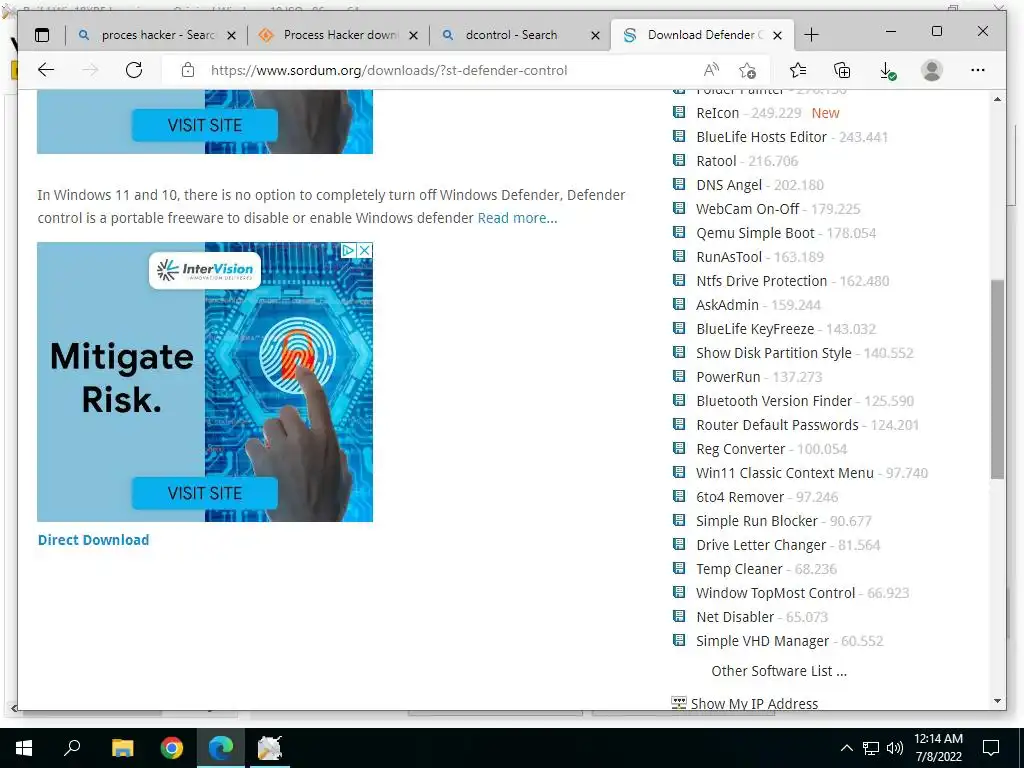Open Simple VHD Manager link

pos(762,641)
